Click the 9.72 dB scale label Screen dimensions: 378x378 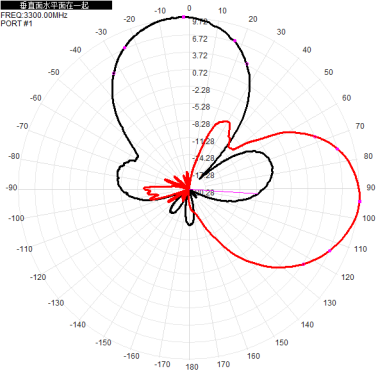click(x=200, y=22)
